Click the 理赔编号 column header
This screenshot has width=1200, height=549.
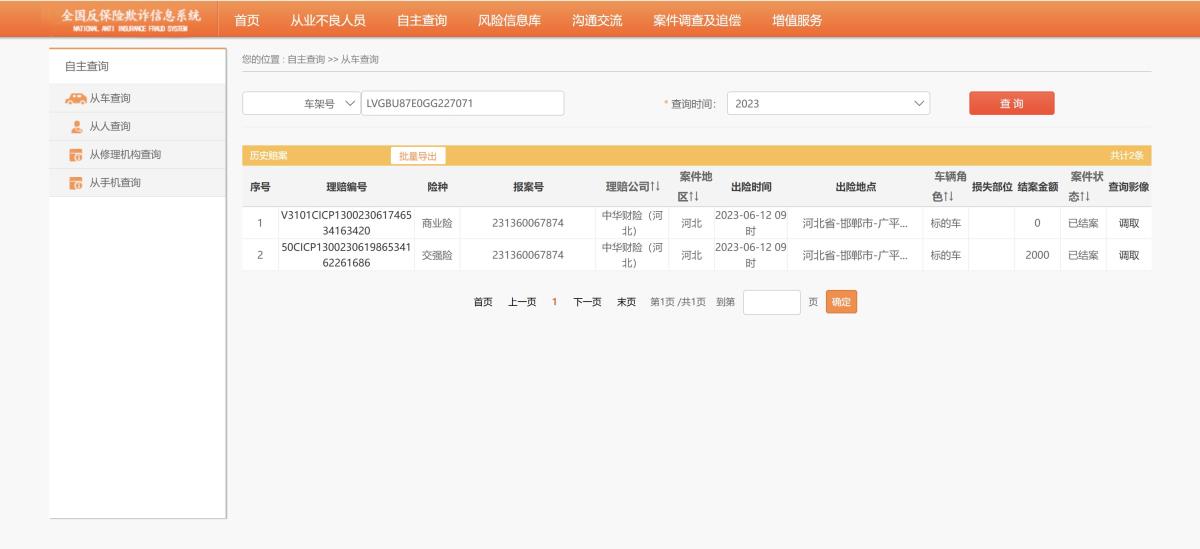pyautogui.click(x=346, y=187)
